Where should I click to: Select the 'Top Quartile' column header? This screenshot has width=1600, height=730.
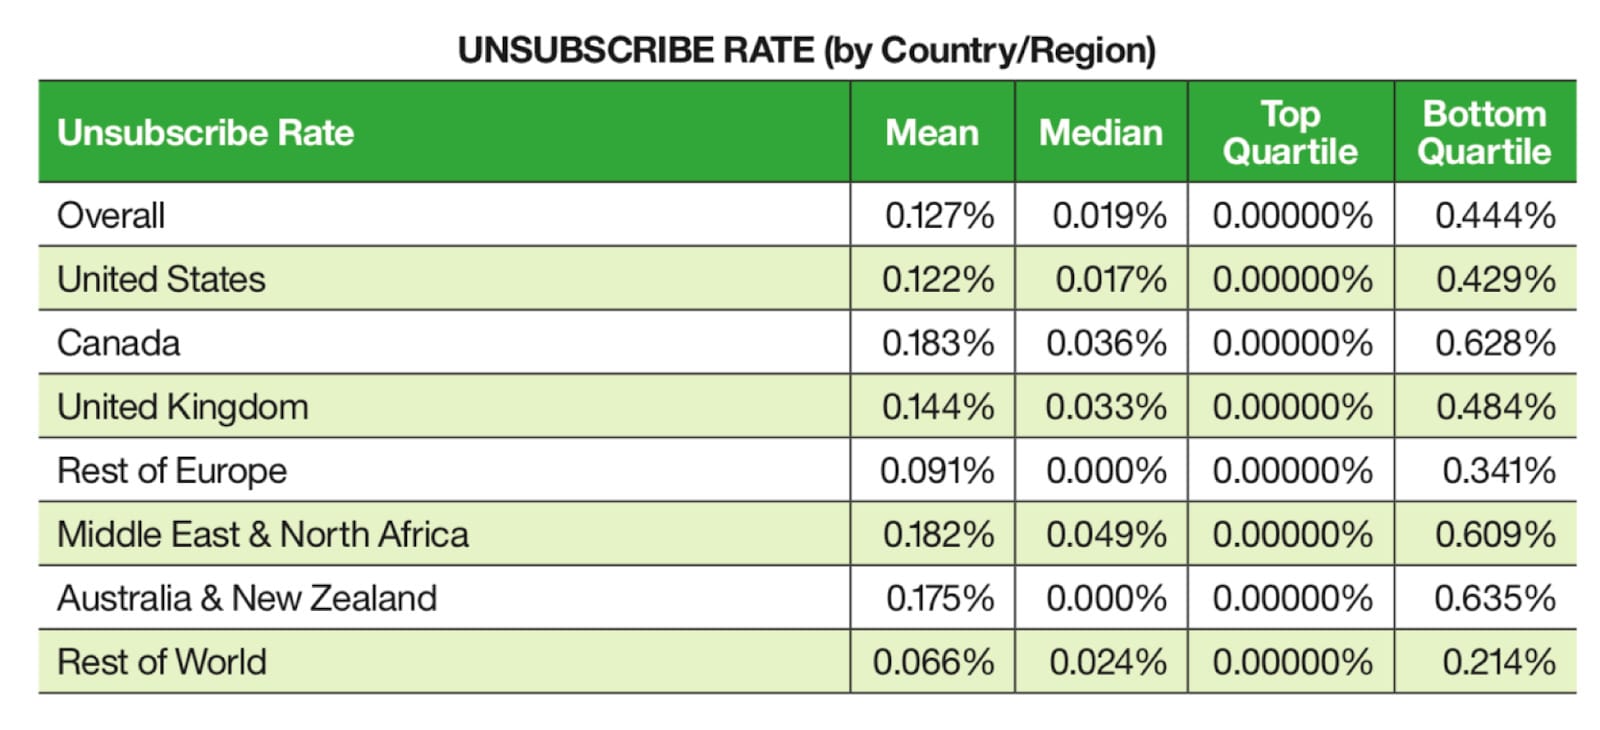[1290, 133]
